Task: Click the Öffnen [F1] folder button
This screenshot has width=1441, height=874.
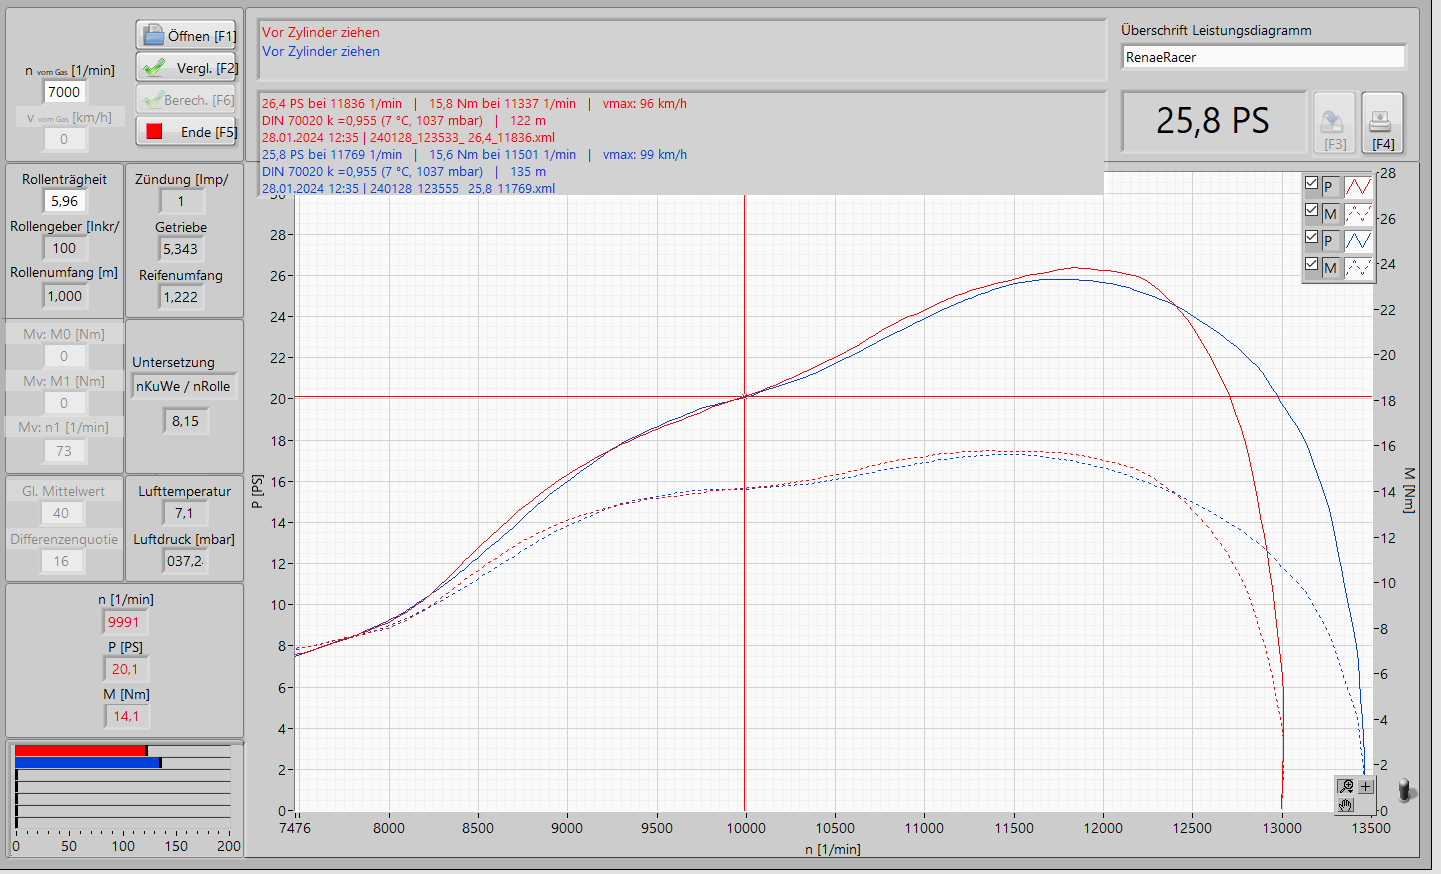Action: click(x=187, y=35)
